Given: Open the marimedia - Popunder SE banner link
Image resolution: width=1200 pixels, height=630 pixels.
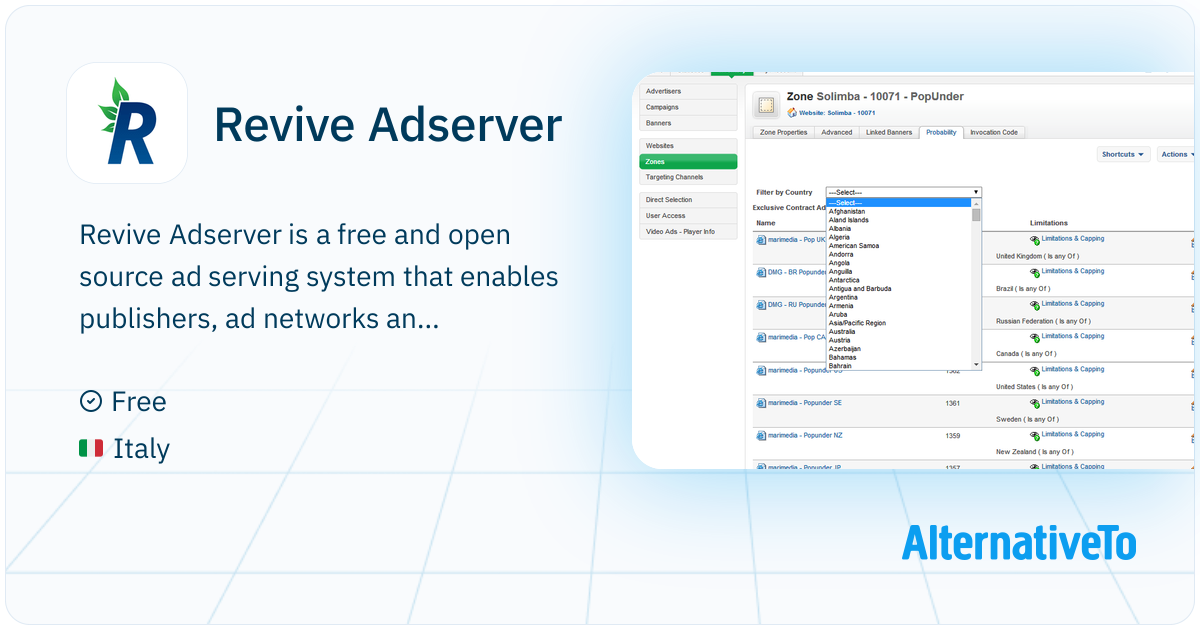Looking at the screenshot, I should (805, 403).
